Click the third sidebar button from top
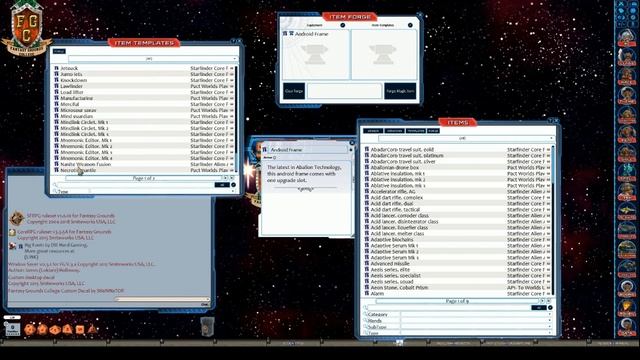Viewport: 640px width, 360px height. tap(627, 77)
